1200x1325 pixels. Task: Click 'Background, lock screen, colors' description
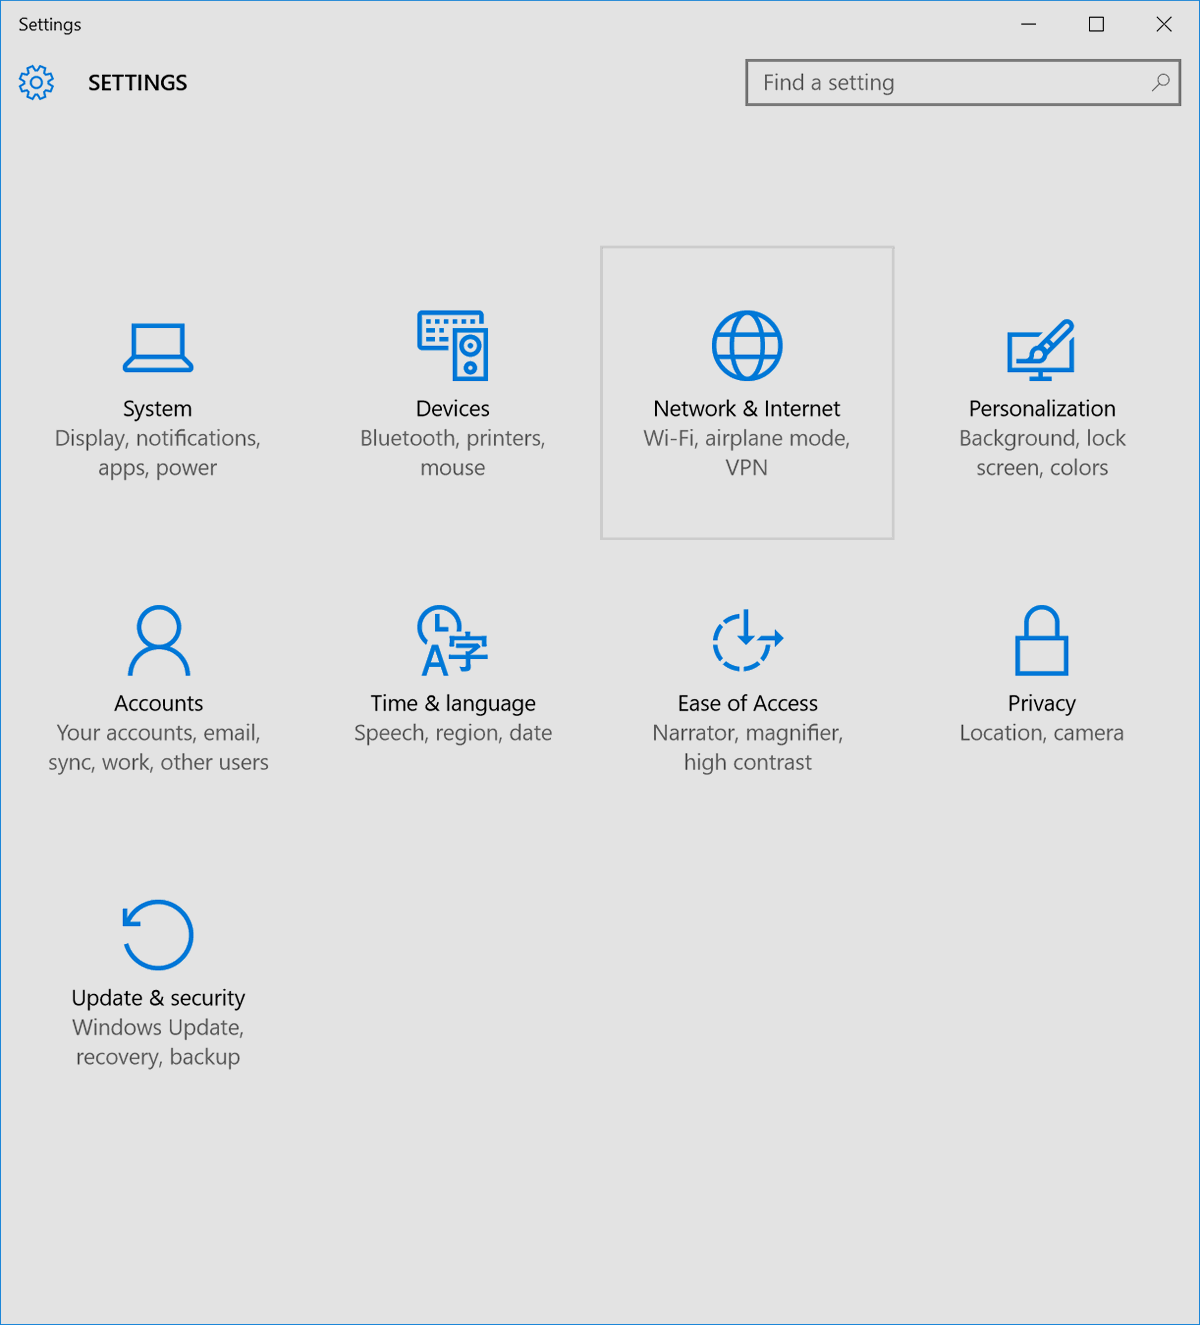pyautogui.click(x=1042, y=453)
